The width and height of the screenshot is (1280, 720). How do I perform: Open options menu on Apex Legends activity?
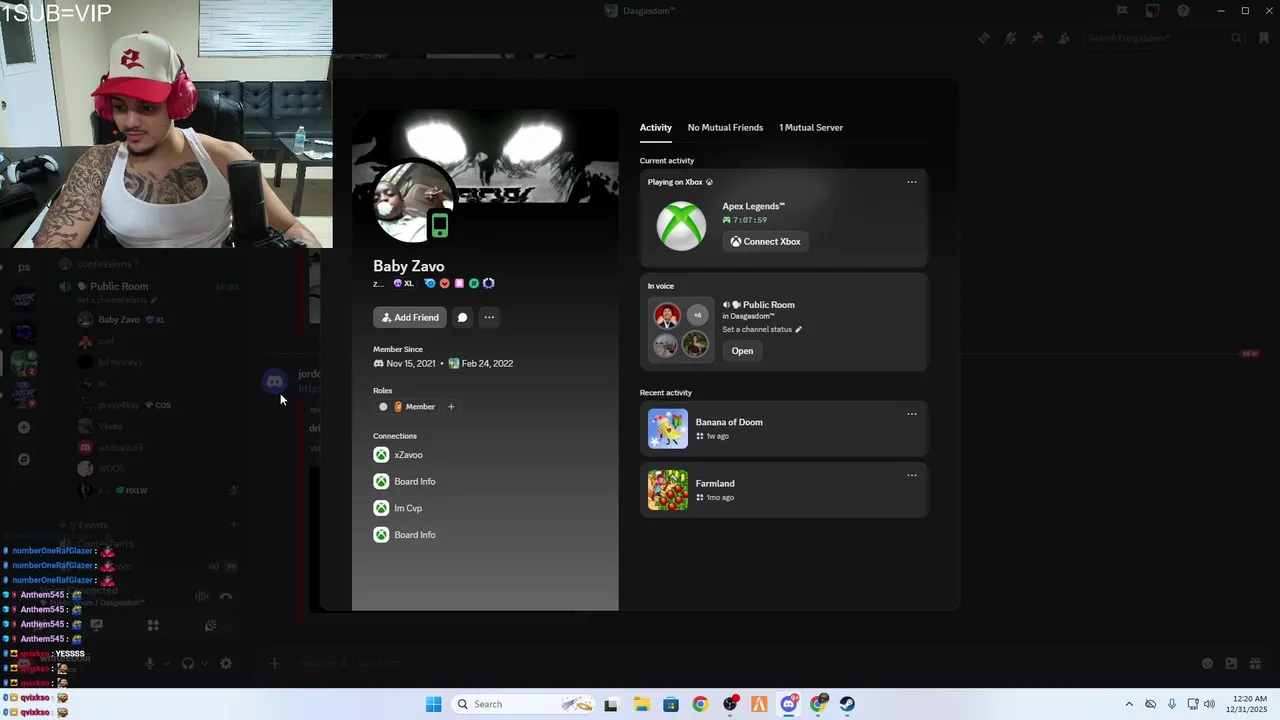[x=911, y=182]
